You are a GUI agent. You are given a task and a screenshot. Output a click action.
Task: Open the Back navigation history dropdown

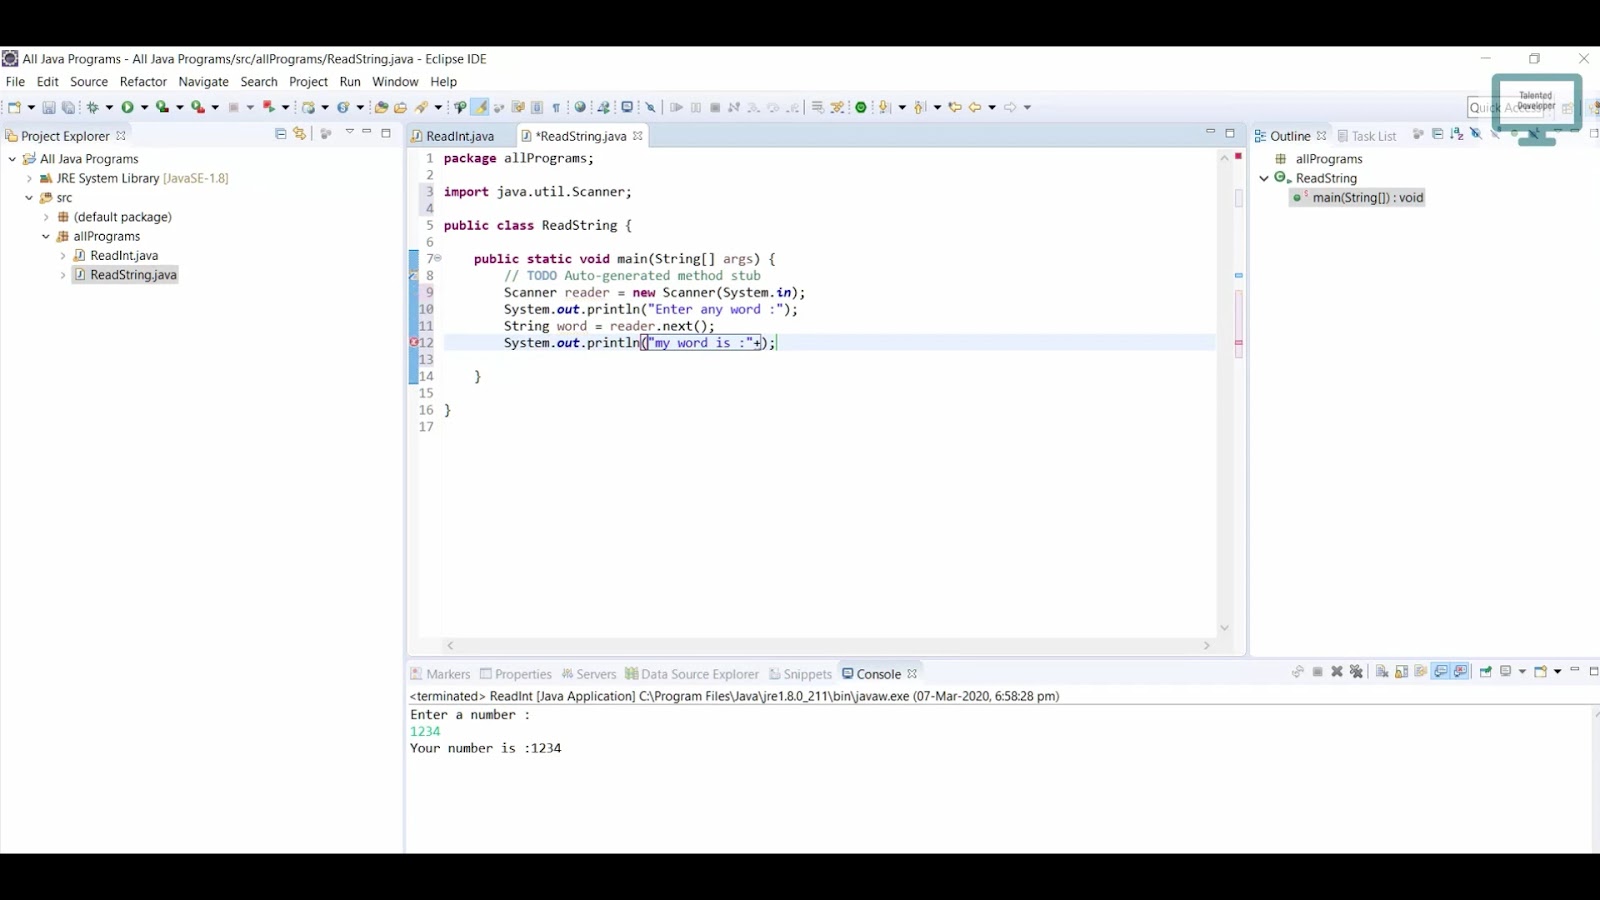click(992, 107)
